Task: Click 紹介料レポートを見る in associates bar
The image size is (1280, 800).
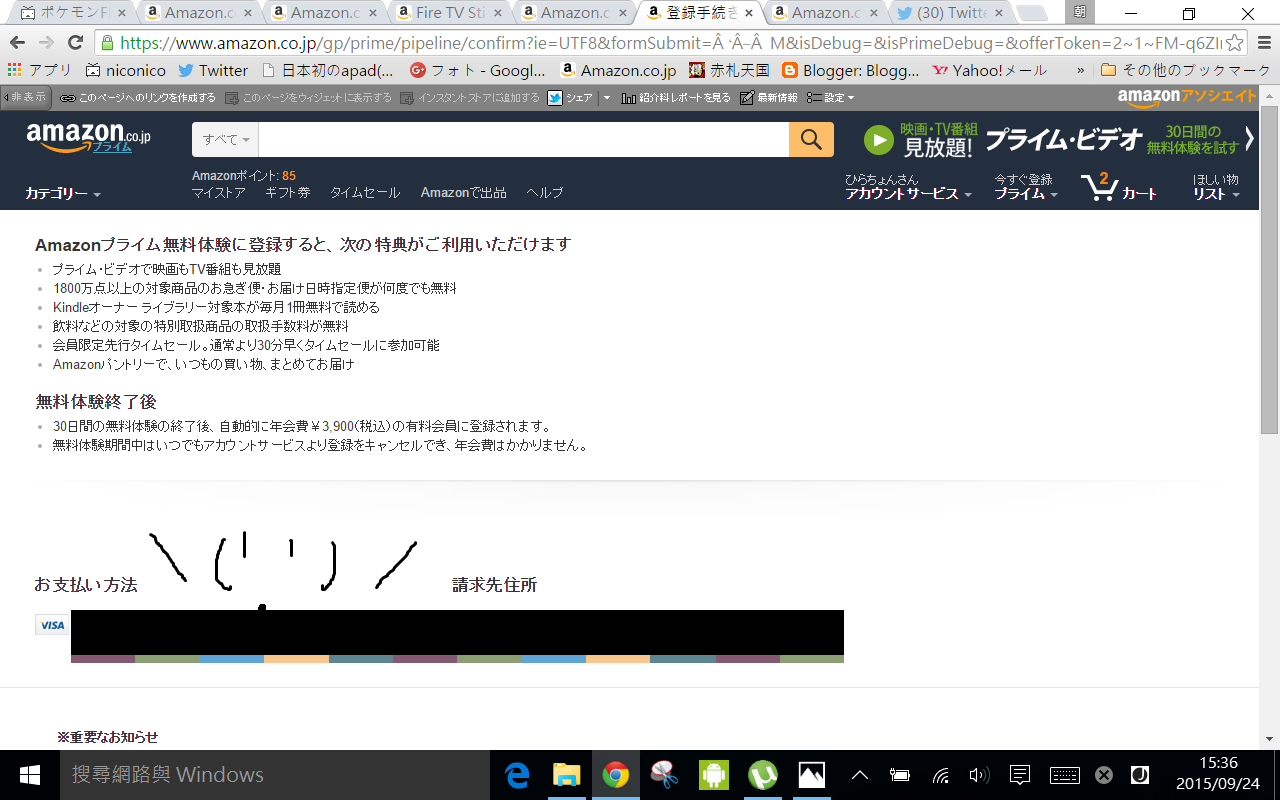Action: (x=677, y=98)
